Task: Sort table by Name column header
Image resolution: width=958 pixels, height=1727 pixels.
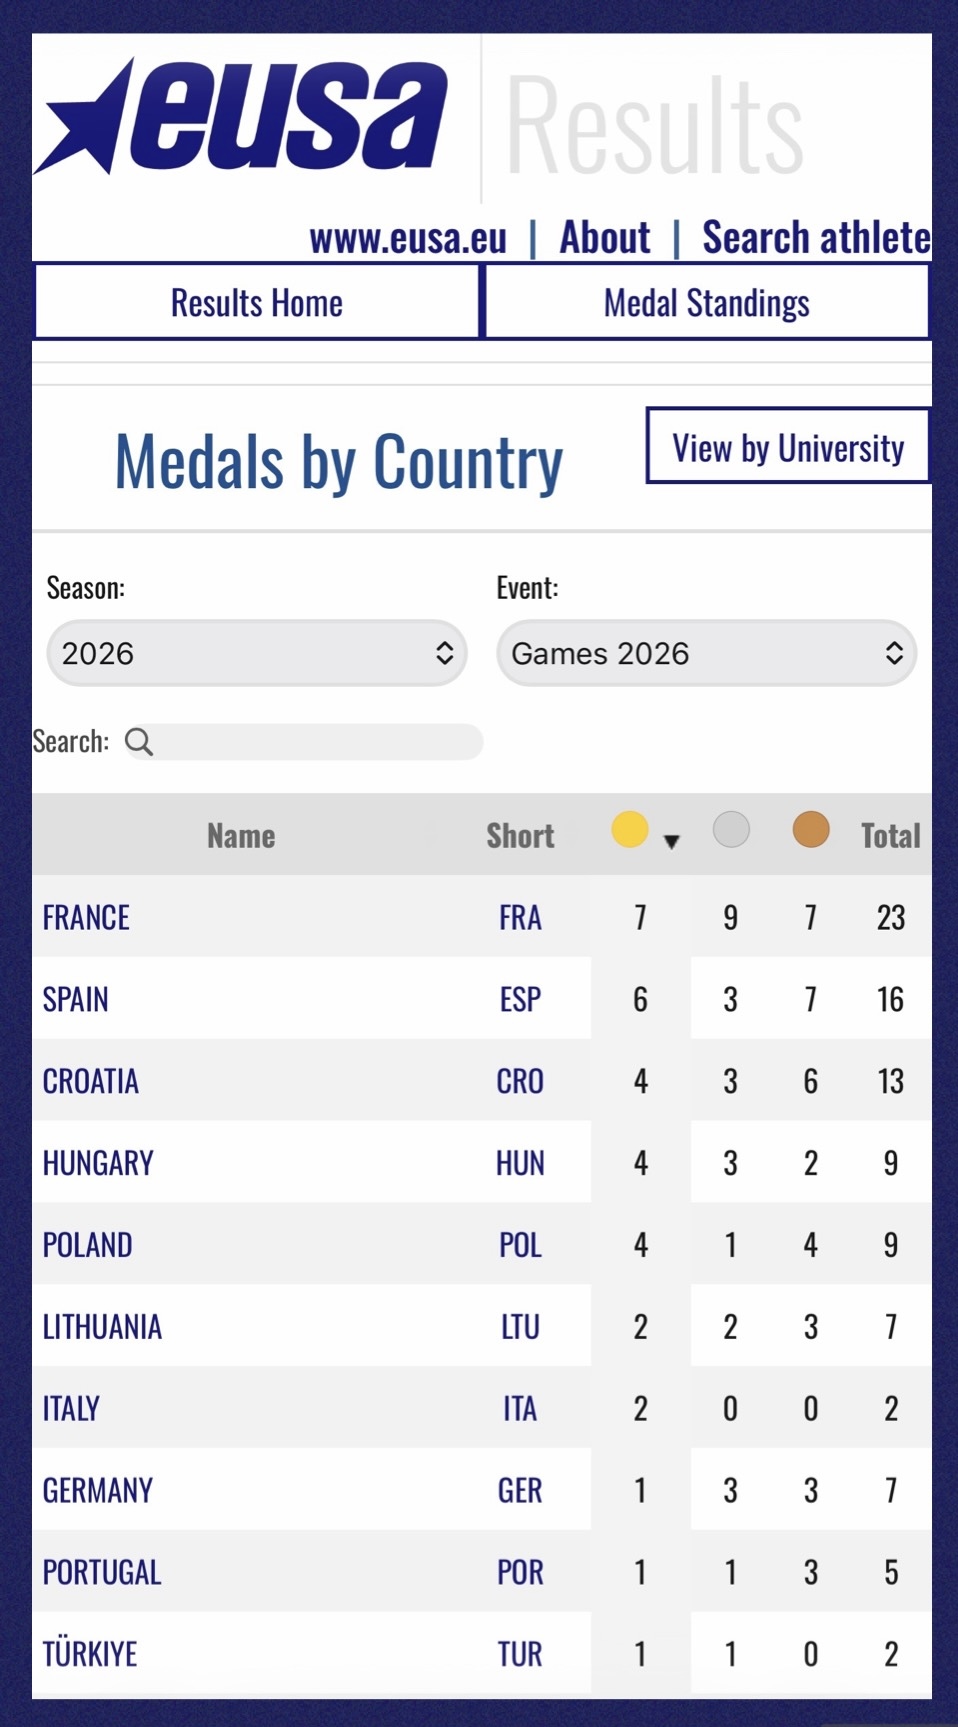Action: tap(241, 836)
